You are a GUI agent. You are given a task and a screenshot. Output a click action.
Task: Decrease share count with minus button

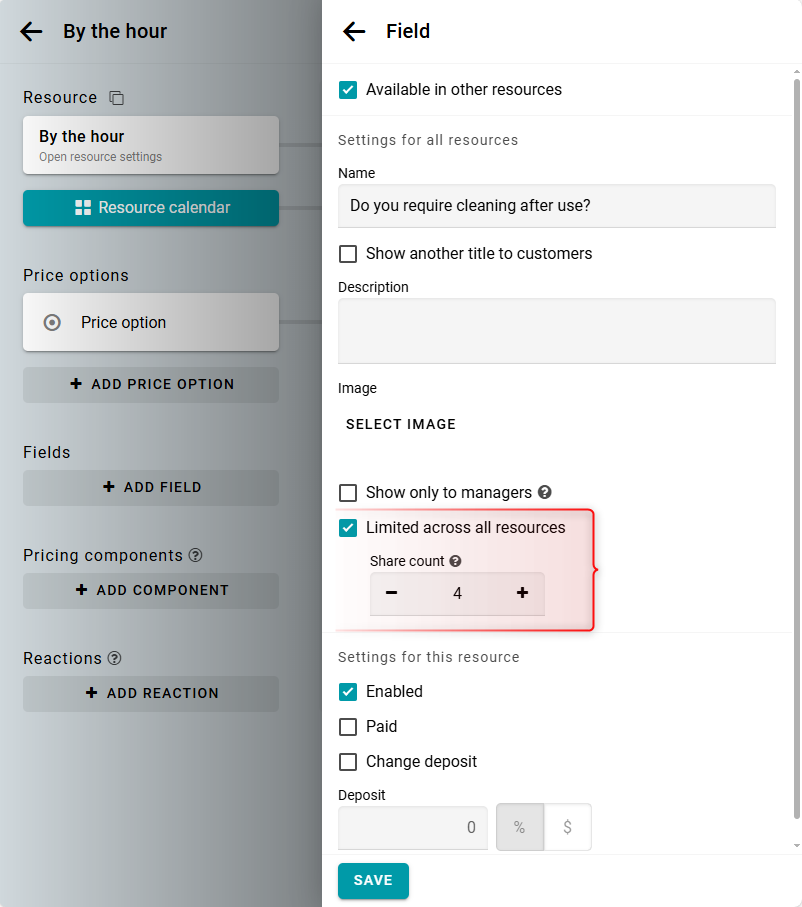tap(392, 593)
